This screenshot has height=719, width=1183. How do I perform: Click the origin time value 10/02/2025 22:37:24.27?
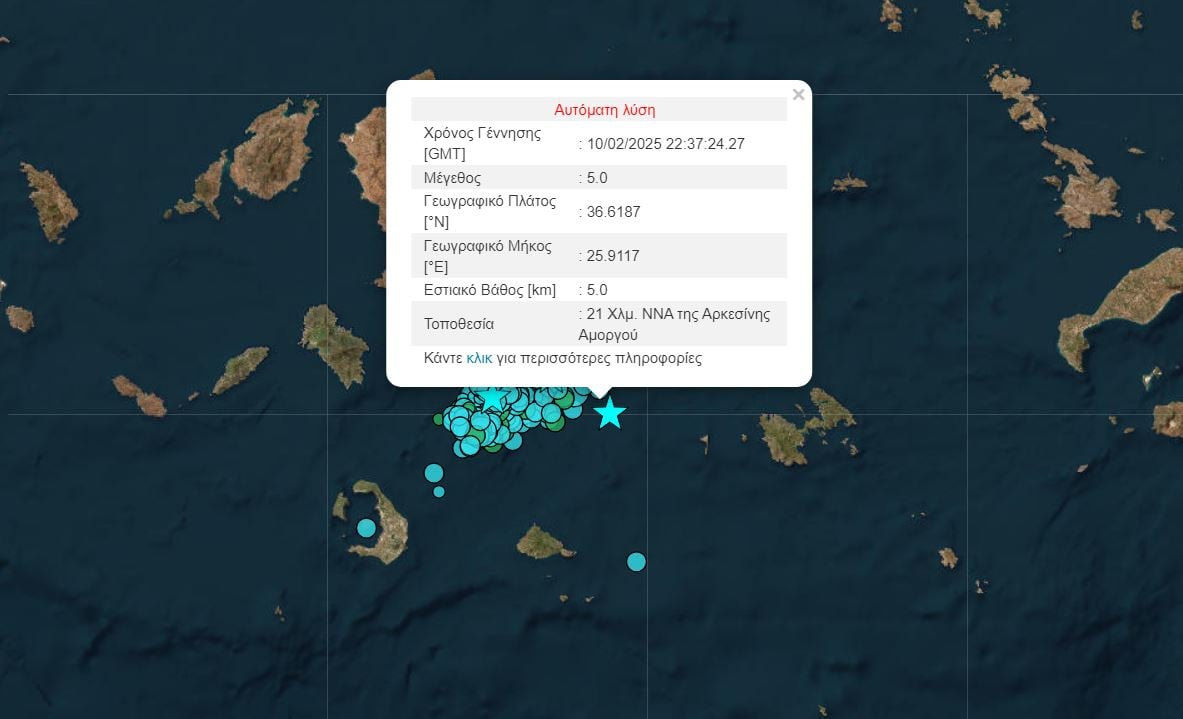click(x=665, y=144)
